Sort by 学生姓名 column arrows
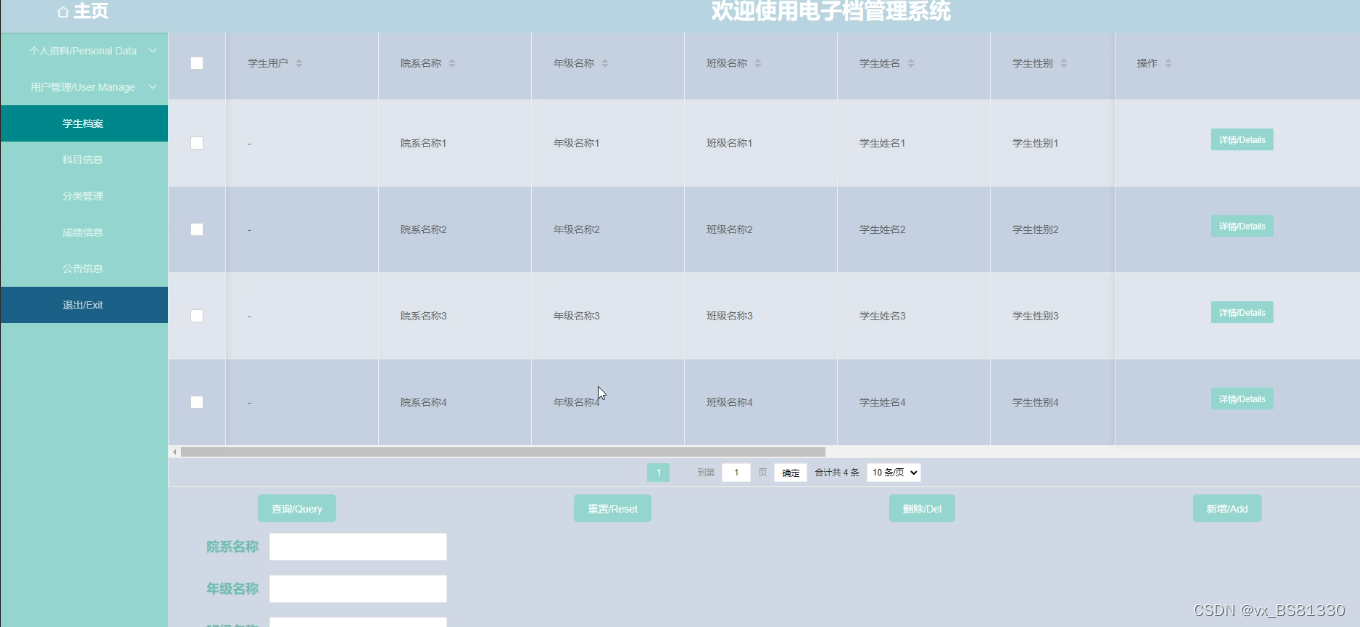 click(x=911, y=63)
